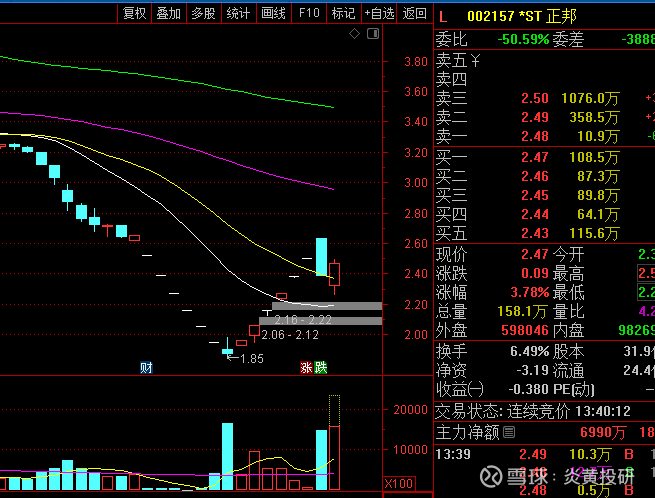Click the 财 financial marker on chart
The height and width of the screenshot is (498, 655).
146,367
